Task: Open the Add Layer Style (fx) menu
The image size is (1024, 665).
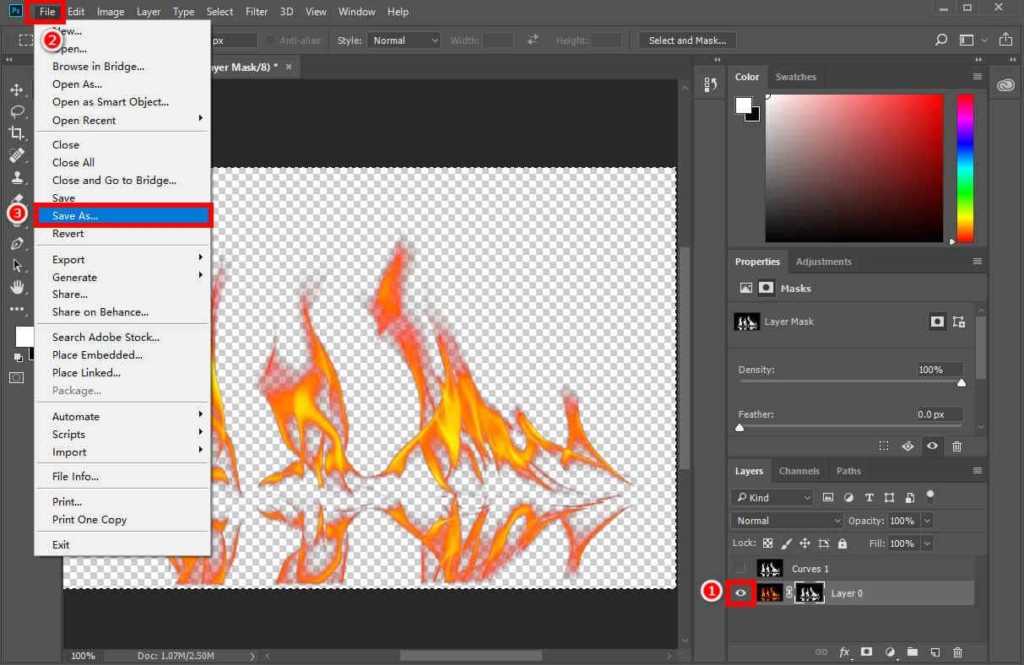Action: point(845,651)
